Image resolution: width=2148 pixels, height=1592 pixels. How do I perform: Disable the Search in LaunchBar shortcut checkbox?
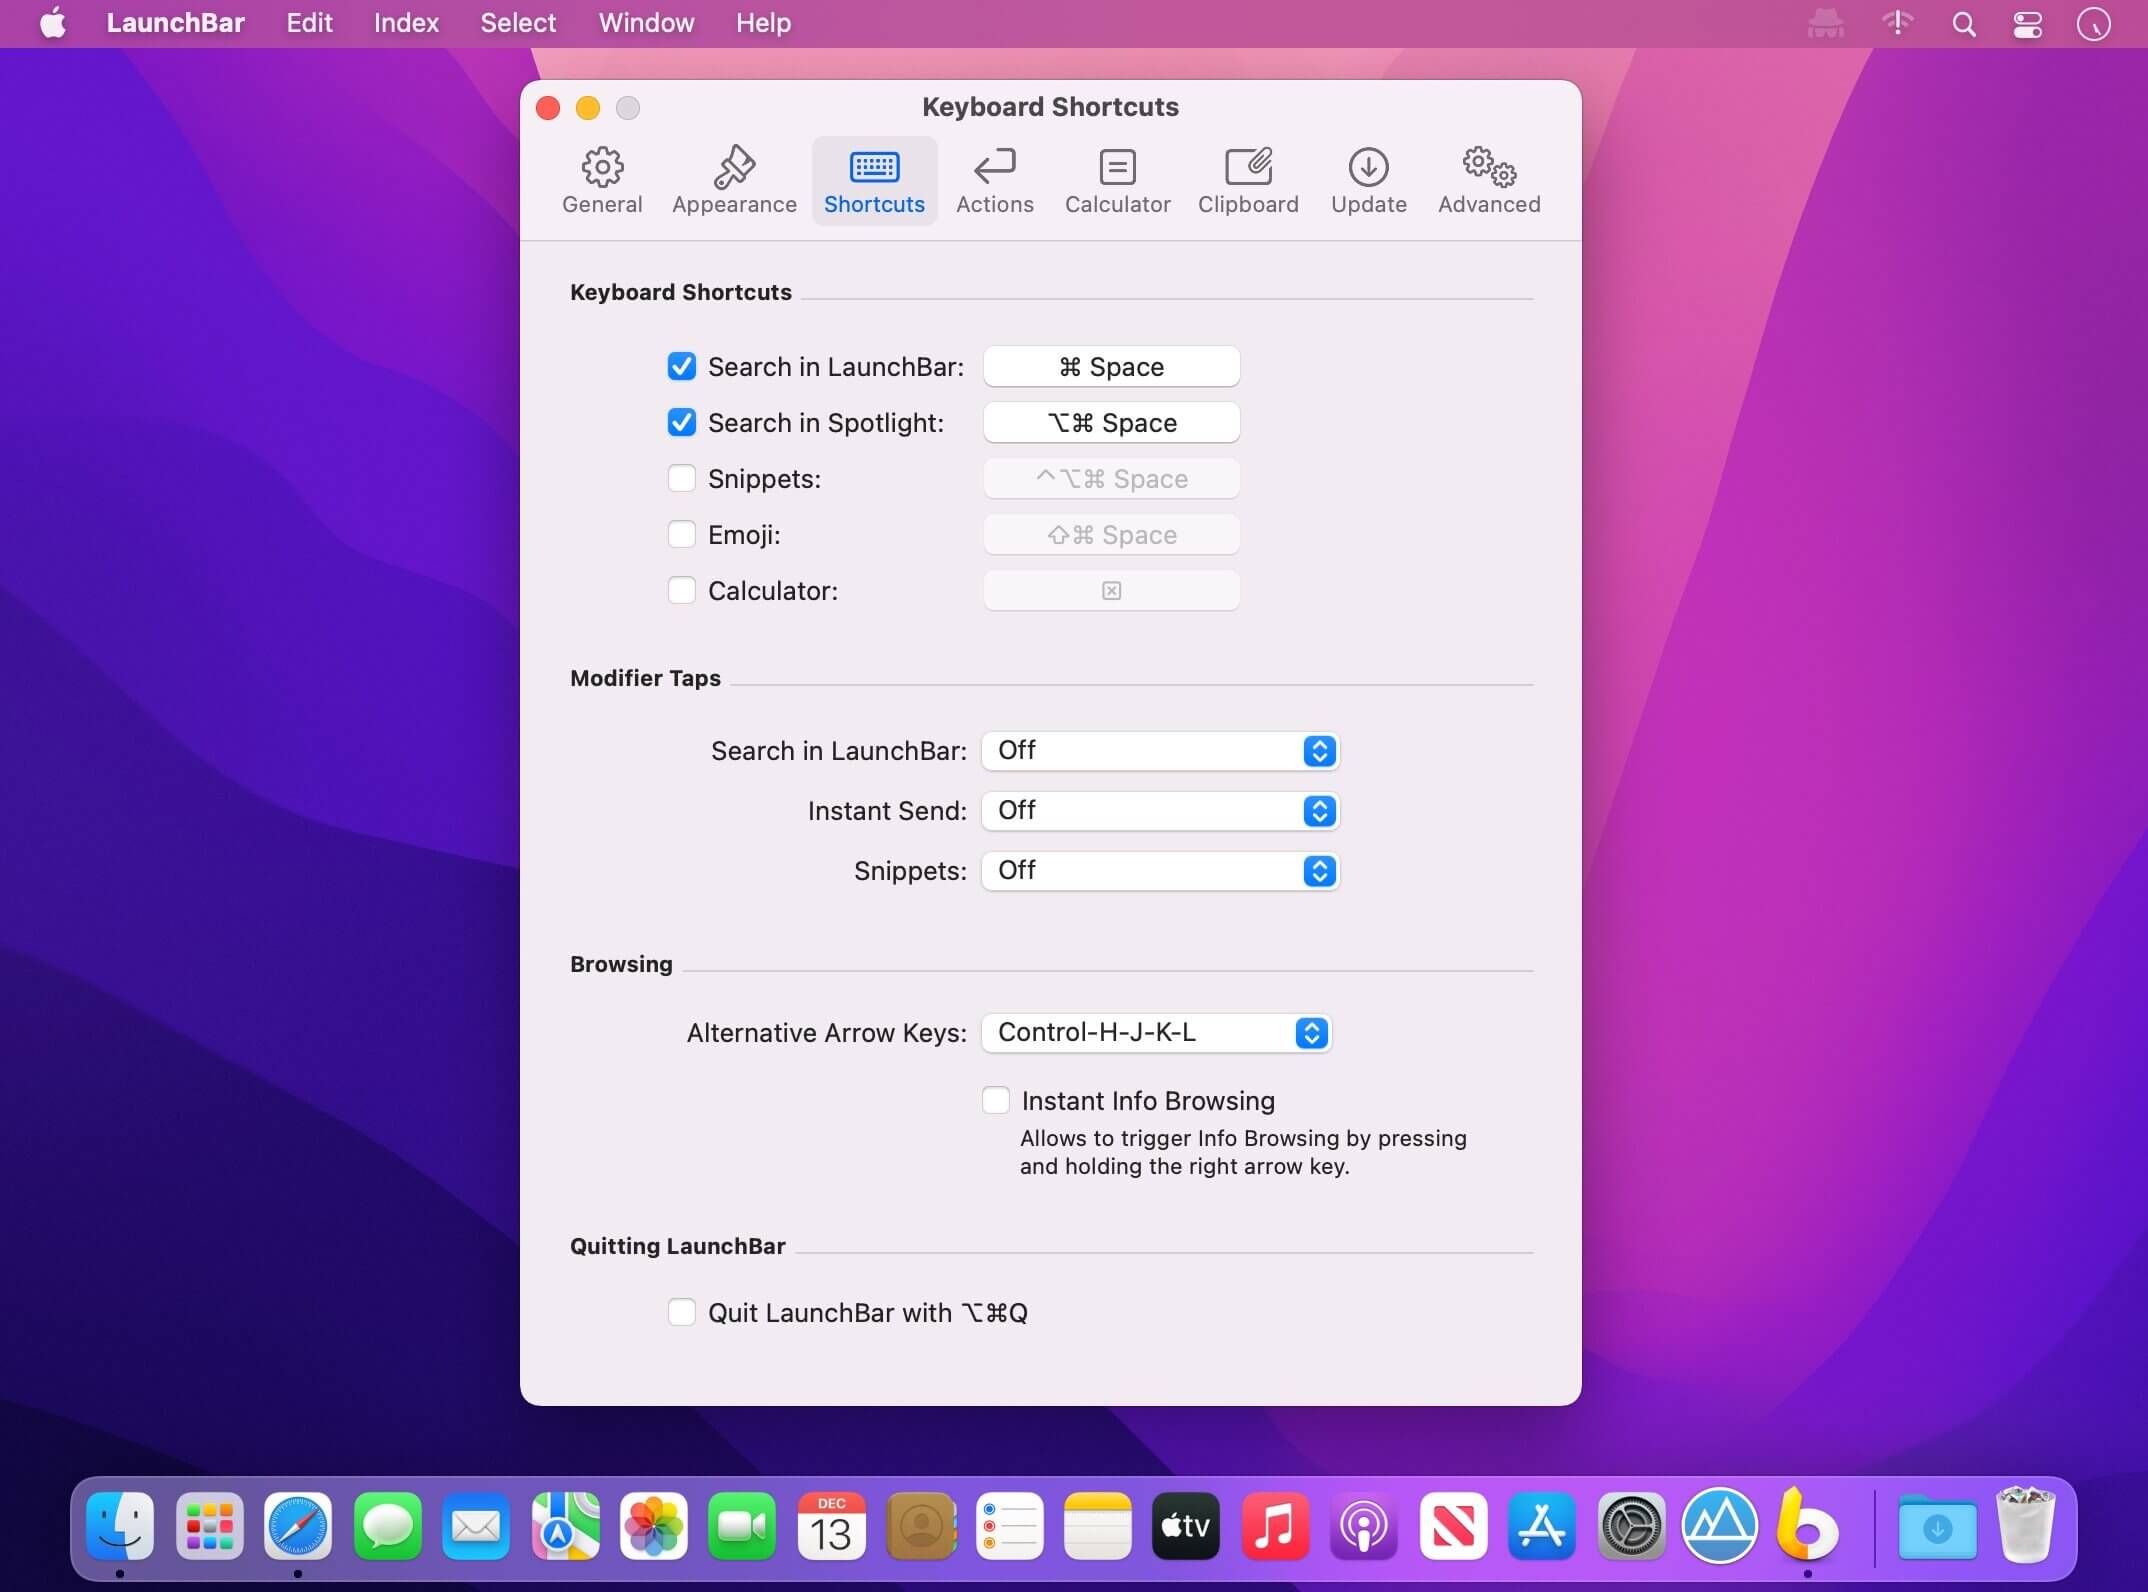(x=682, y=367)
